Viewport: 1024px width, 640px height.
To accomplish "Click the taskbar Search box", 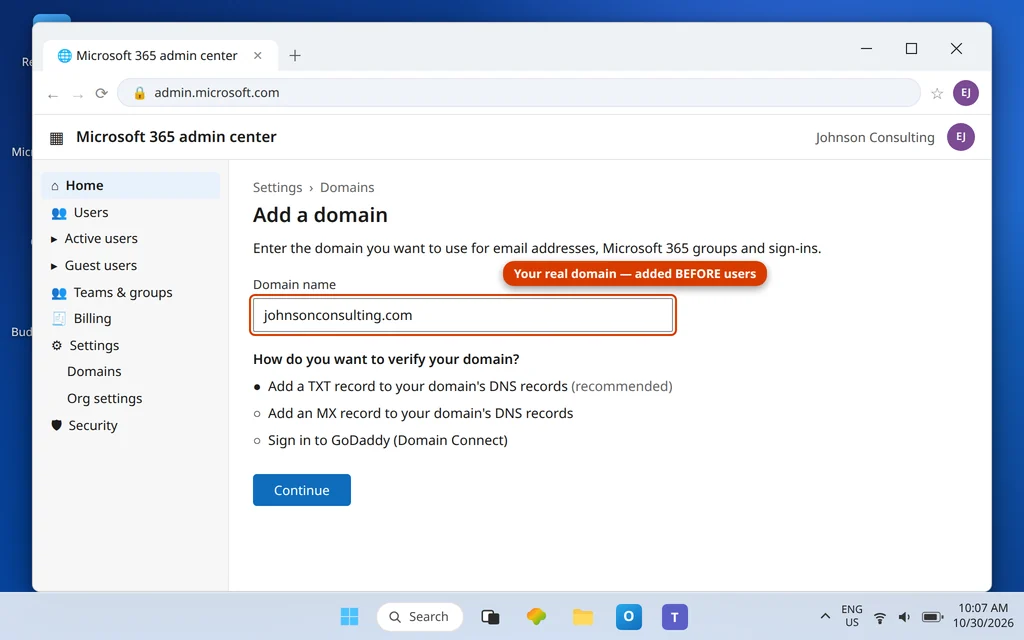I will (x=419, y=616).
